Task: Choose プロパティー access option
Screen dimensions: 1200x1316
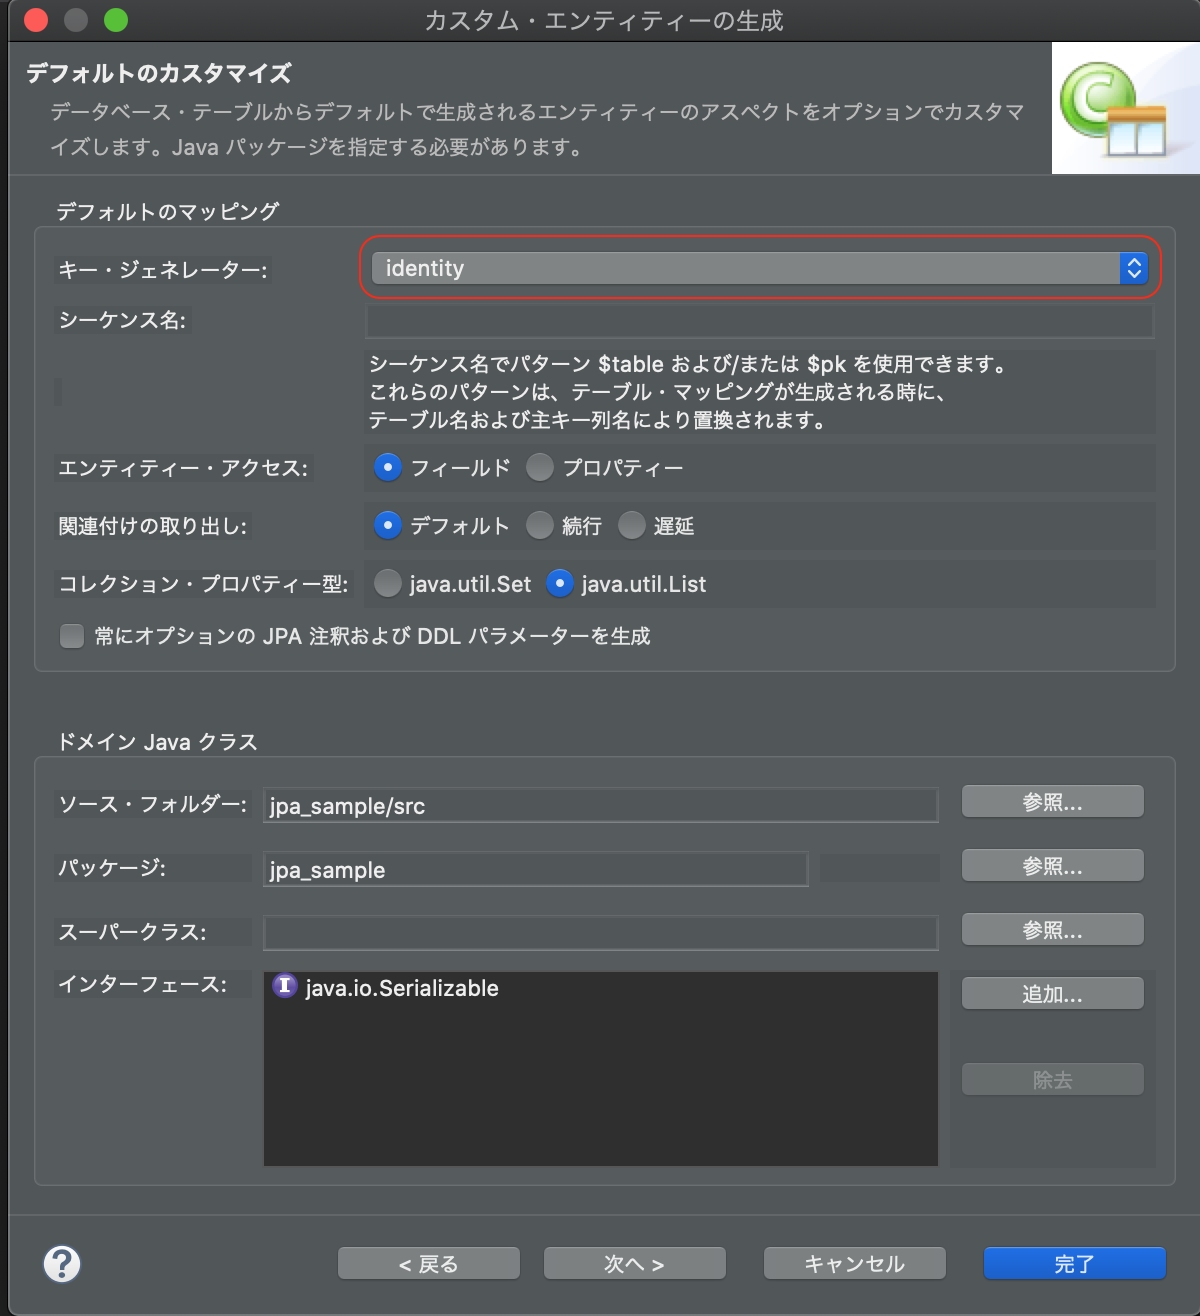Action: pos(539,467)
